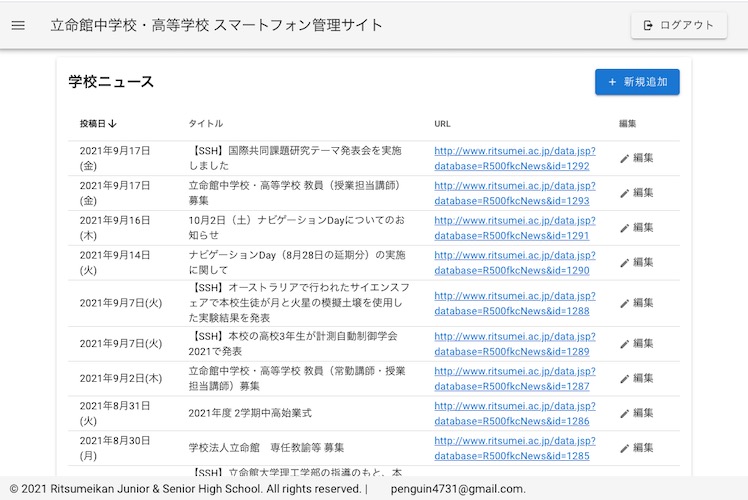This screenshot has width=748, height=500.
Task: Edit the 学校法人立命館 専任教諭等 entry
Action: (x=636, y=448)
